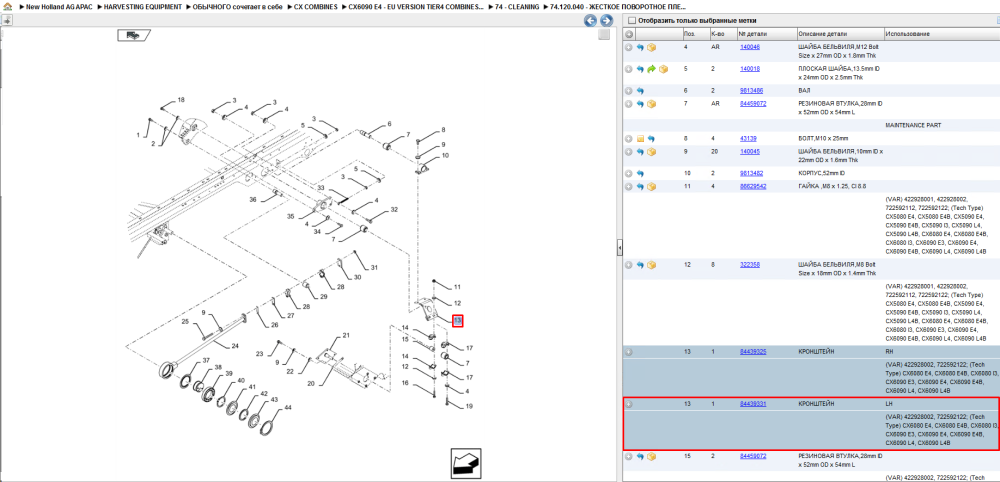Open 'ОБЫЧНОГО сочетает в себе' breadcrumb

(237, 6)
